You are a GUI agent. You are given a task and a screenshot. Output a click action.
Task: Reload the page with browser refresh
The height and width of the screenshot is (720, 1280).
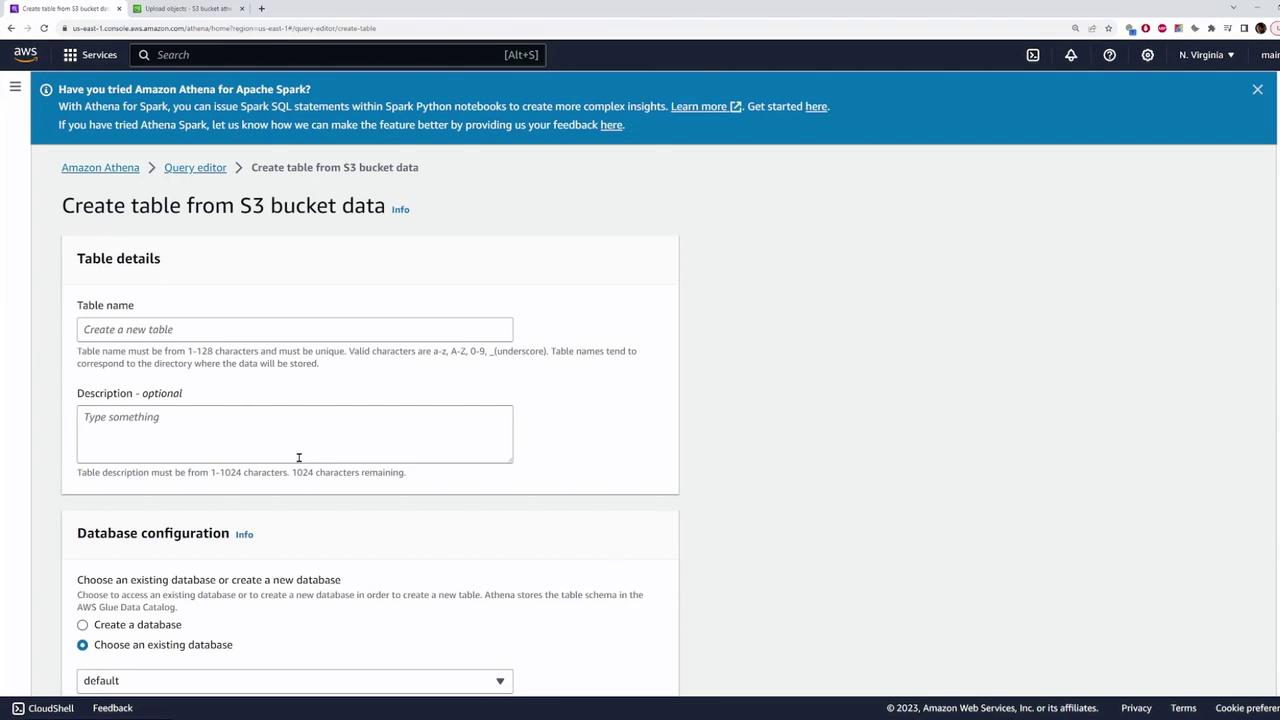click(44, 28)
